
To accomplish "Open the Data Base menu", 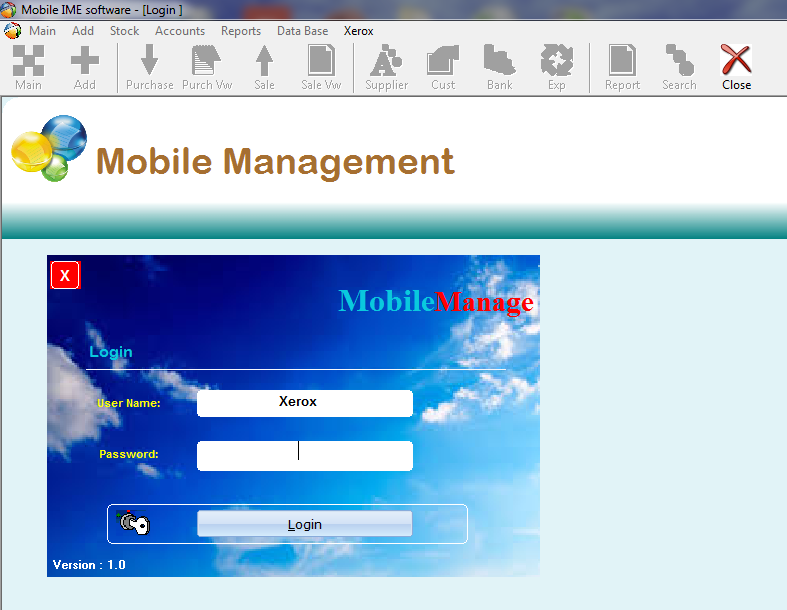I will [303, 31].
